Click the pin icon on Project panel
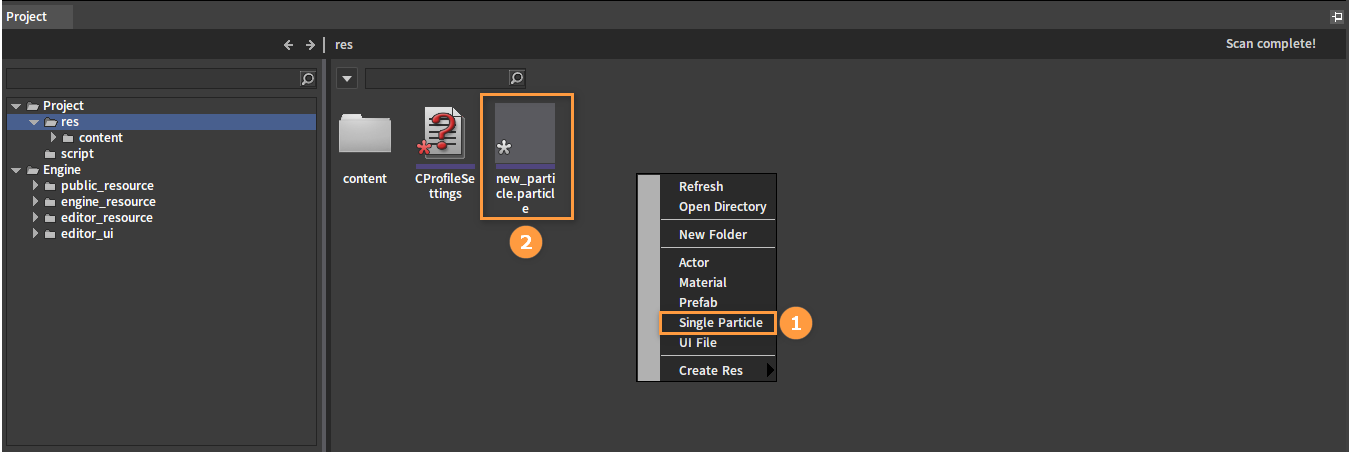The image size is (1349, 452). point(1337,16)
